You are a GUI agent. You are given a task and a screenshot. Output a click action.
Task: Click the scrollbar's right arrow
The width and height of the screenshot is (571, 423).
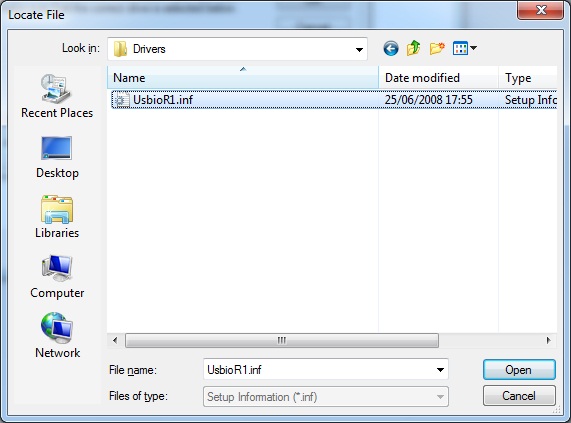pyautogui.click(x=548, y=341)
